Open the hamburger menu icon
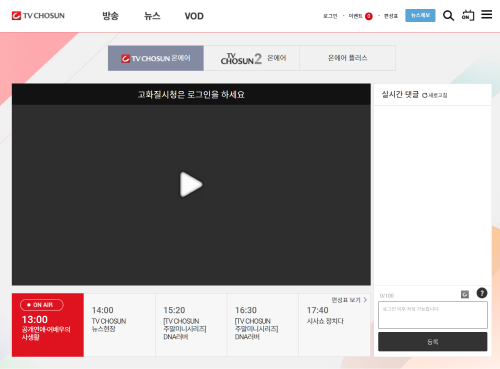This screenshot has width=500, height=369. click(x=486, y=15)
